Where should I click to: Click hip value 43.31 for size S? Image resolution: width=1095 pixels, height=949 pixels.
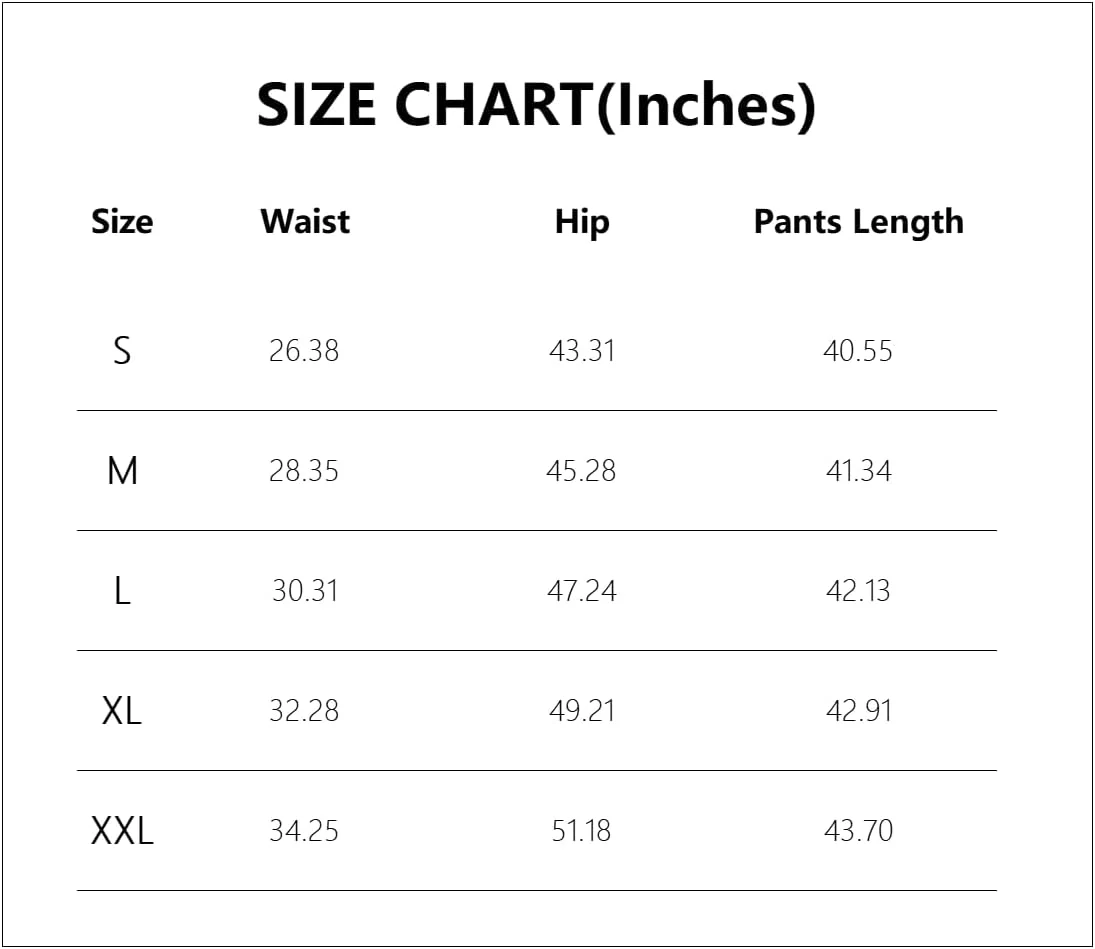[x=582, y=351]
